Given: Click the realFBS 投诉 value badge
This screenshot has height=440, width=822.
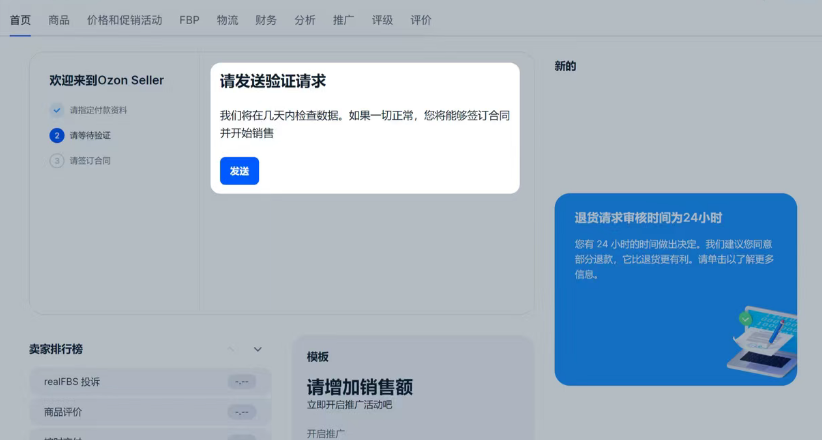Looking at the screenshot, I should tap(242, 382).
